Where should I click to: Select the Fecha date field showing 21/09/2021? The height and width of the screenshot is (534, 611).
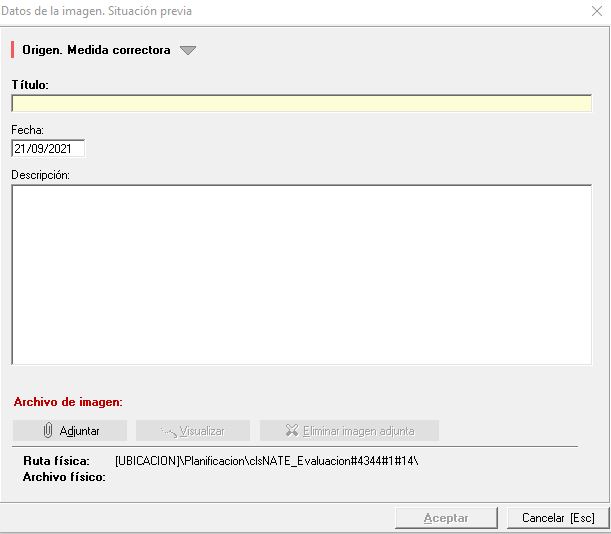[48, 149]
